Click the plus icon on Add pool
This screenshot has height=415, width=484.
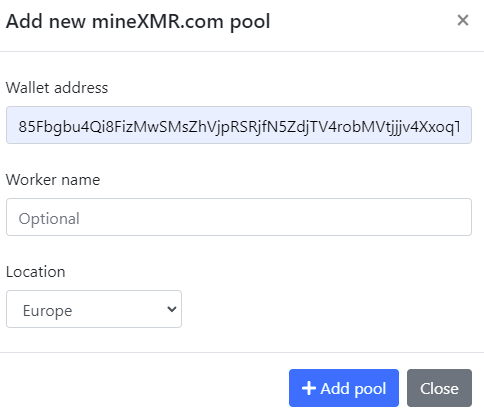tap(309, 388)
